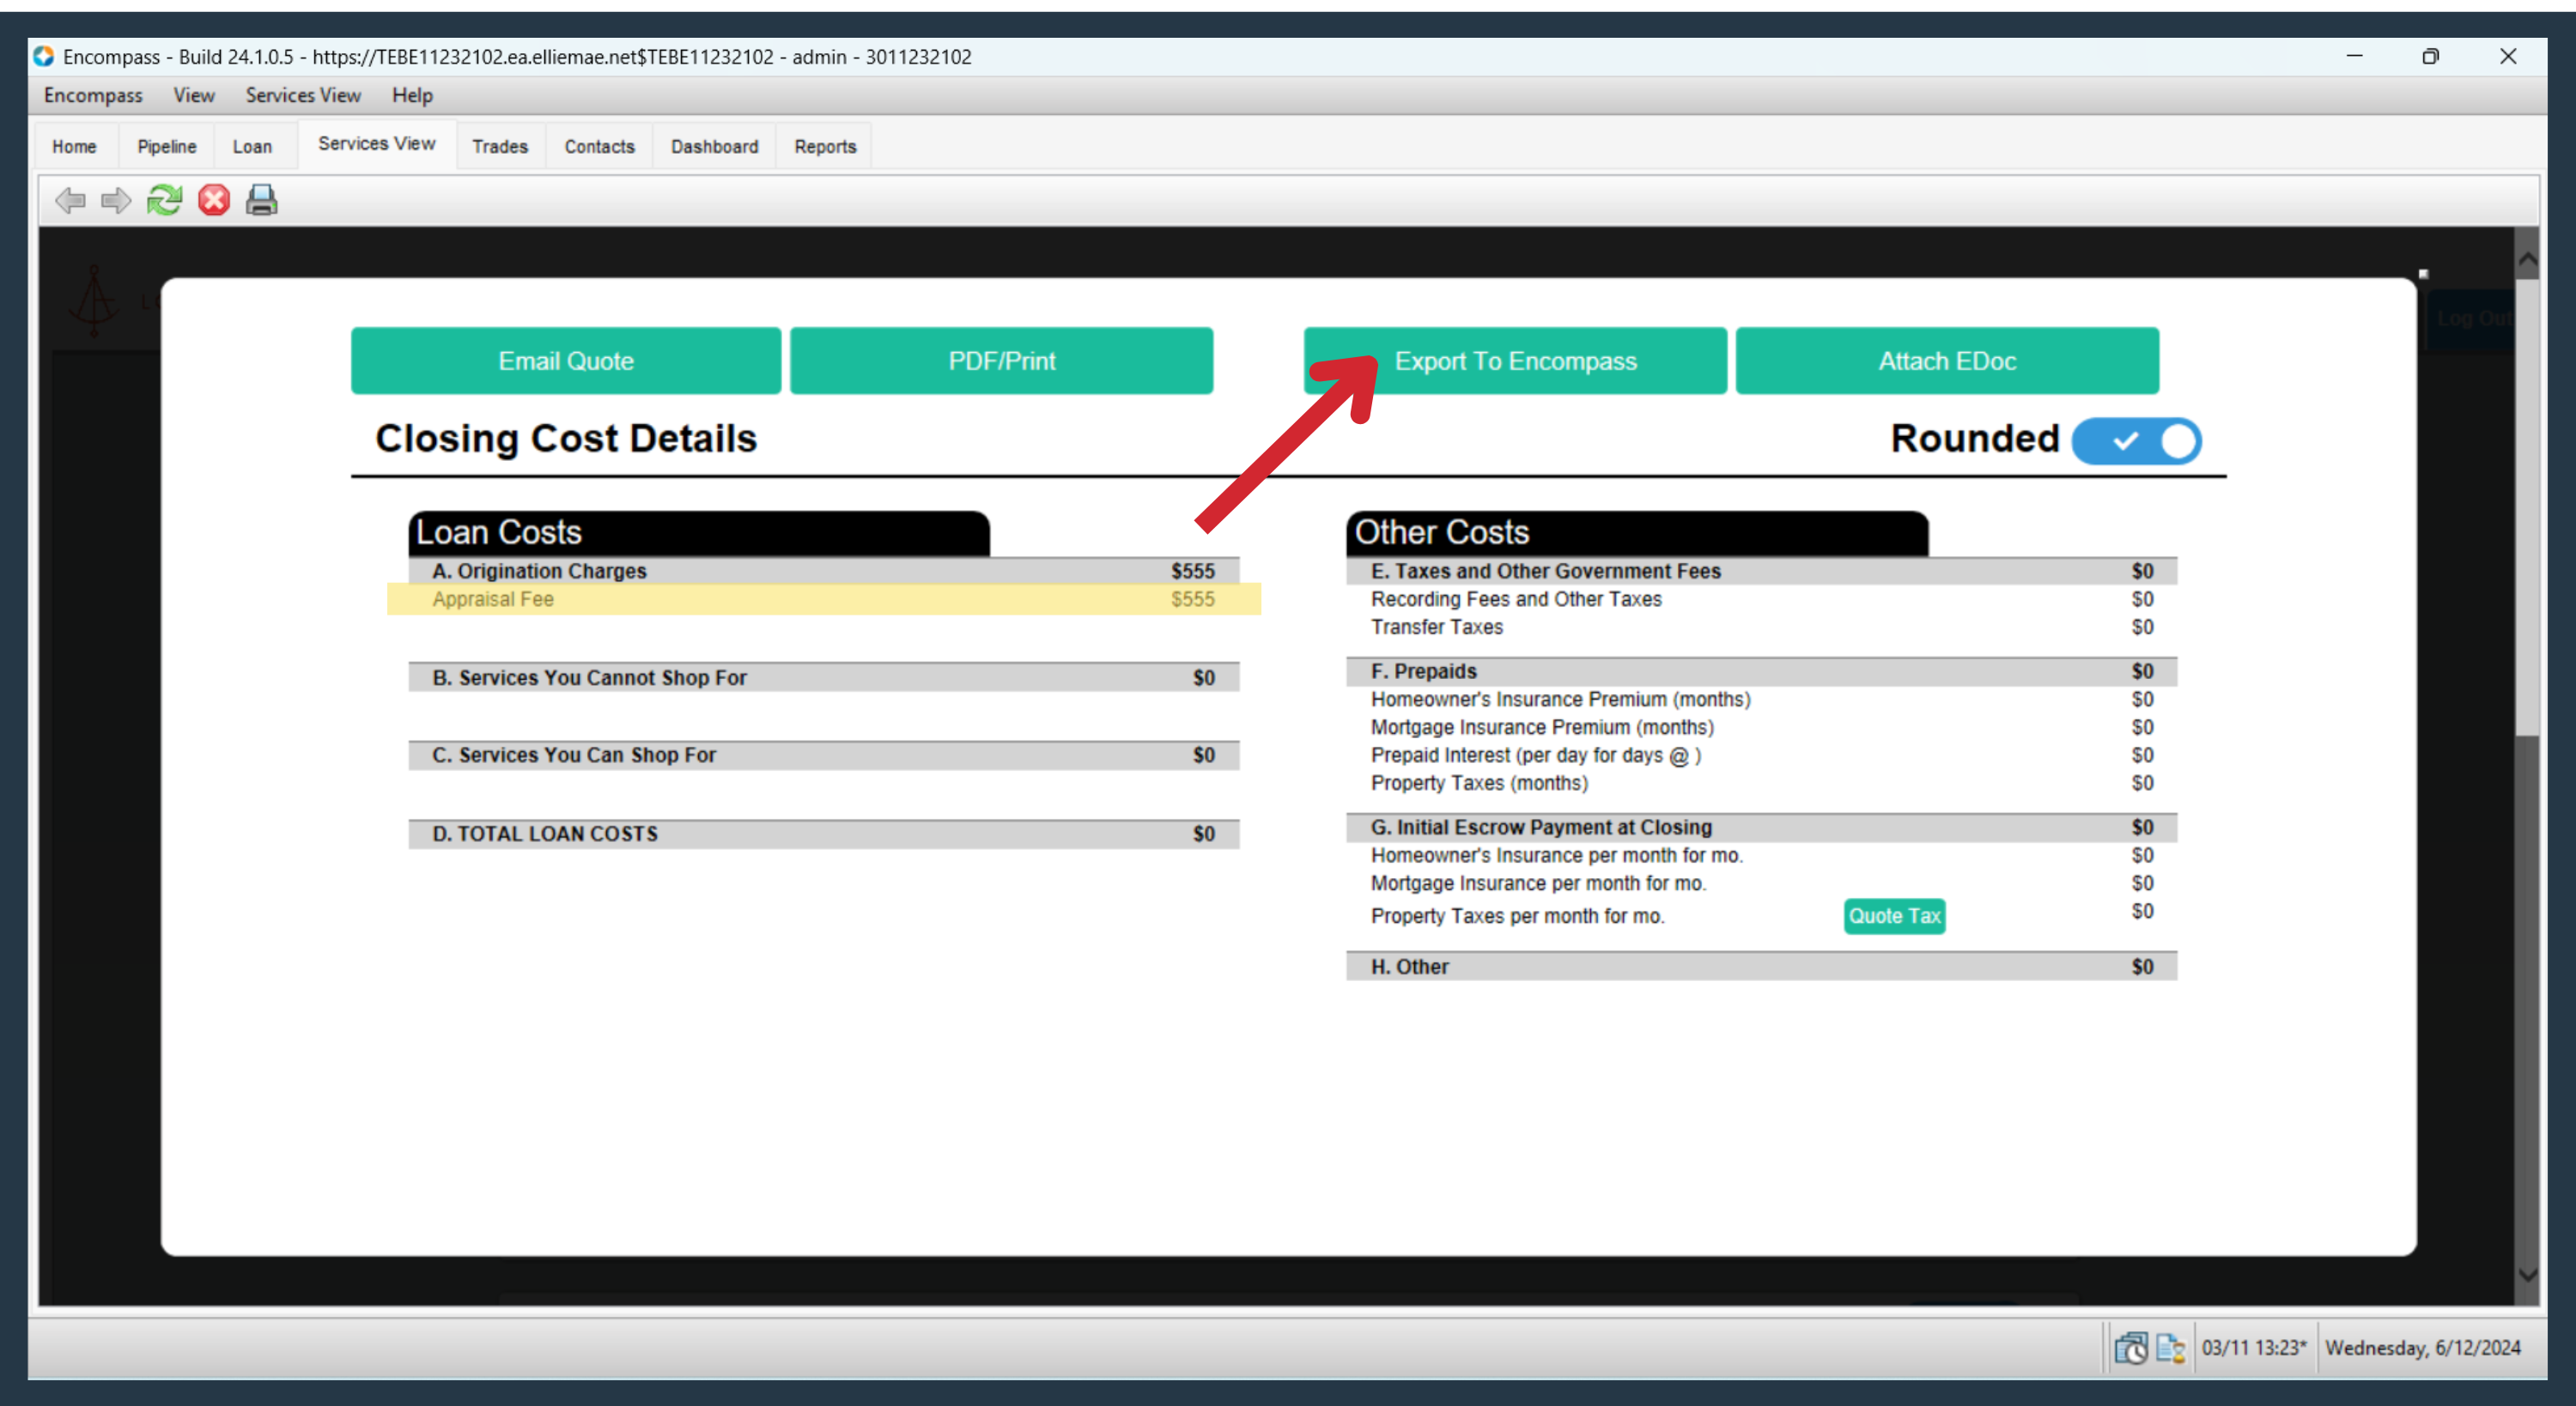2576x1406 pixels.
Task: Click the Encompass logo in title bar
Action: 43,56
